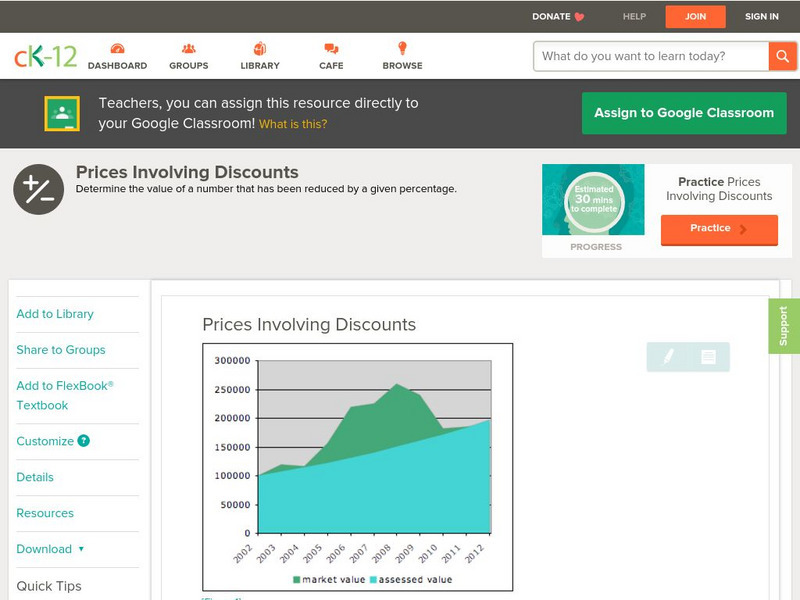Screen dimensions: 800x600
Task: Click the market value chart image
Action: (x=358, y=467)
